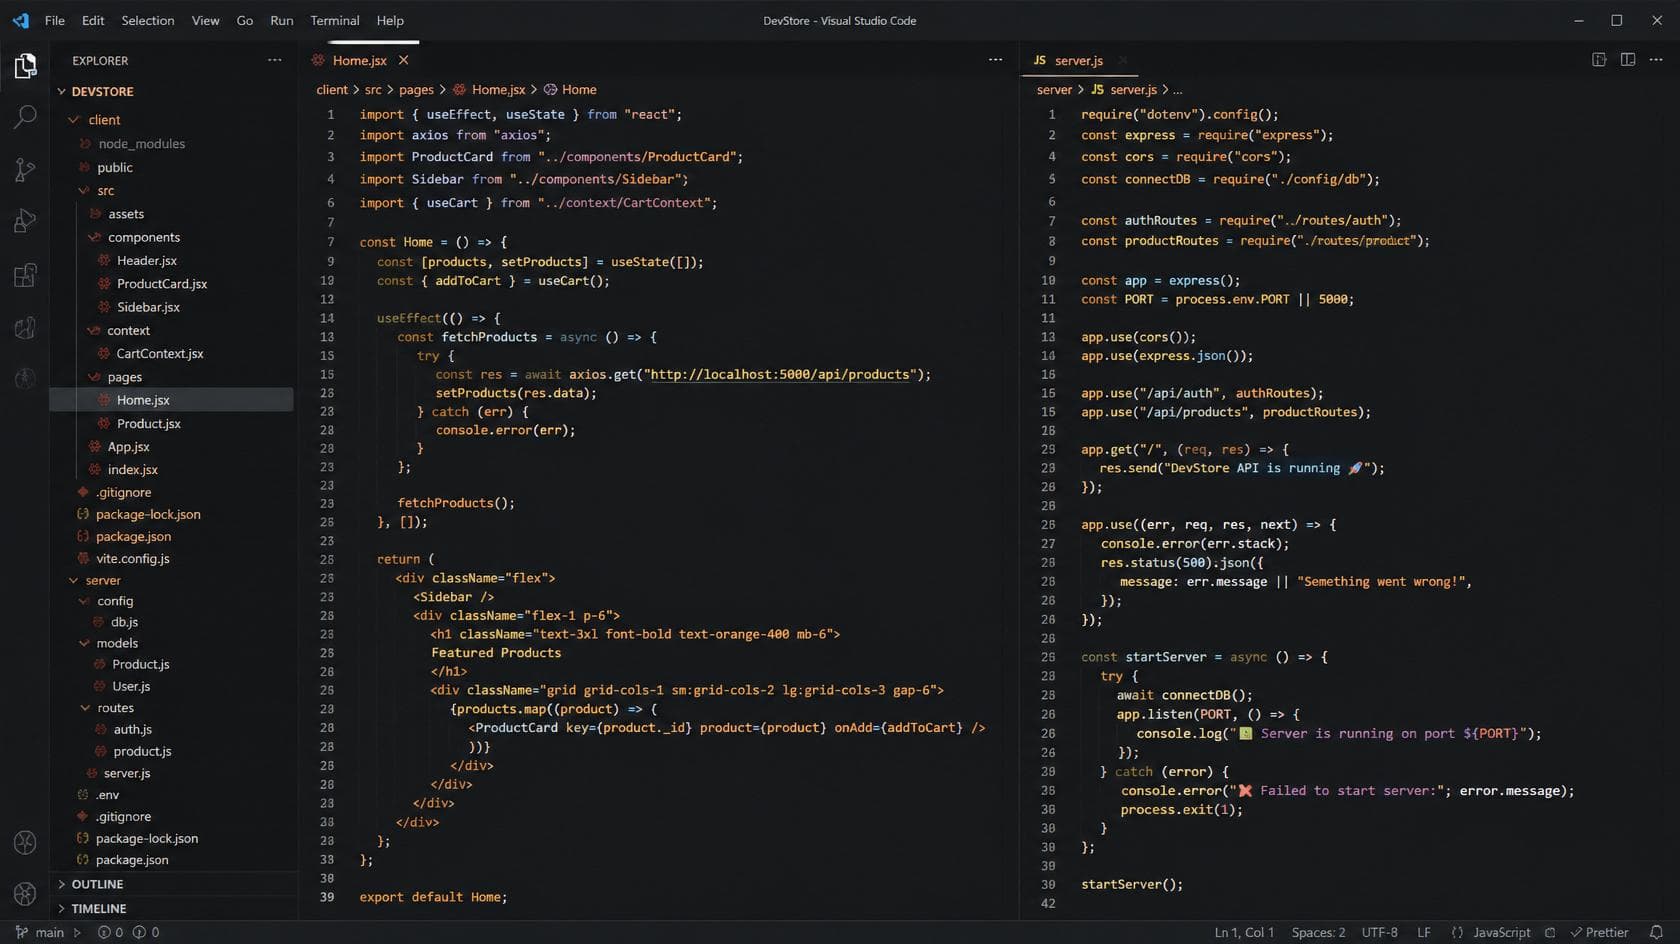Click the pages breadcrumb in Home.jsx editor
This screenshot has height=944, width=1680.
[x=416, y=89]
